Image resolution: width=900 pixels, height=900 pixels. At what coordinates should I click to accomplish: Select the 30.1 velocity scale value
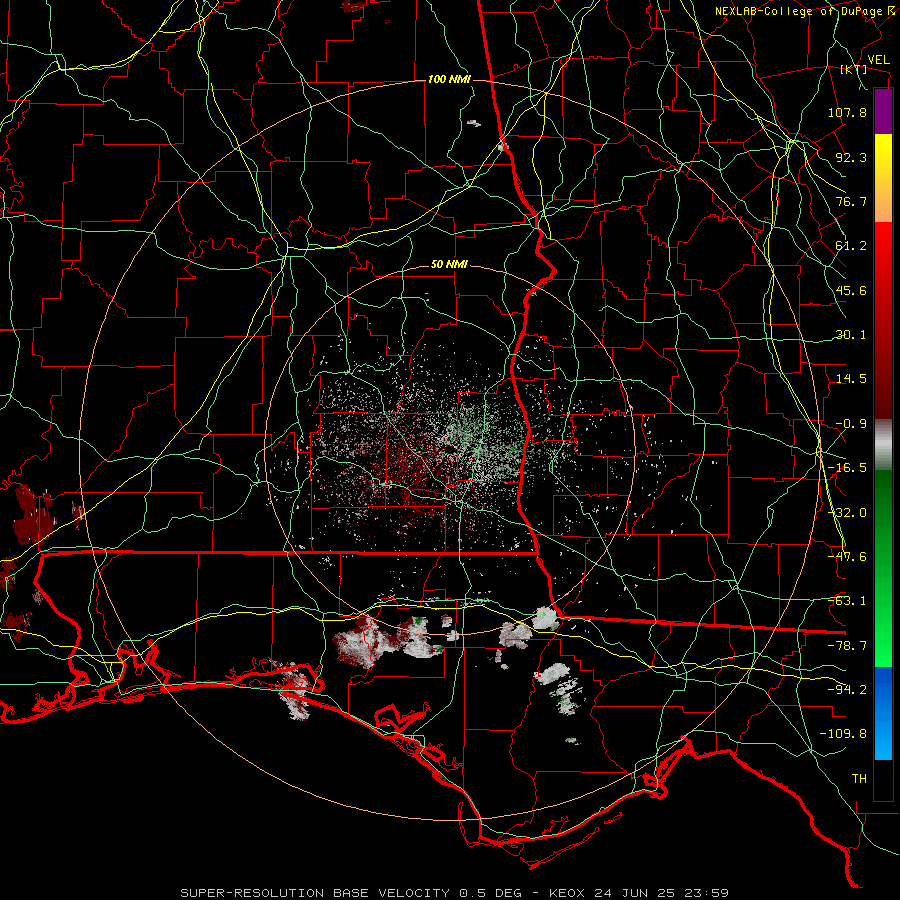click(851, 335)
